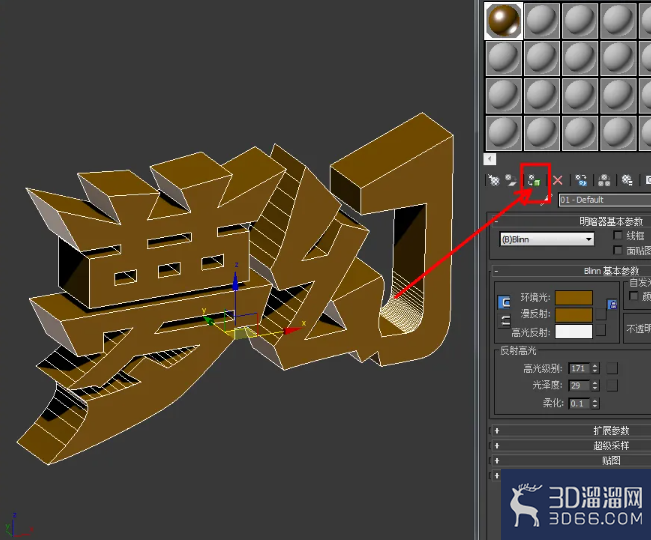
Task: Click the 漫反射 diffuse color swatch
Action: pos(574,314)
